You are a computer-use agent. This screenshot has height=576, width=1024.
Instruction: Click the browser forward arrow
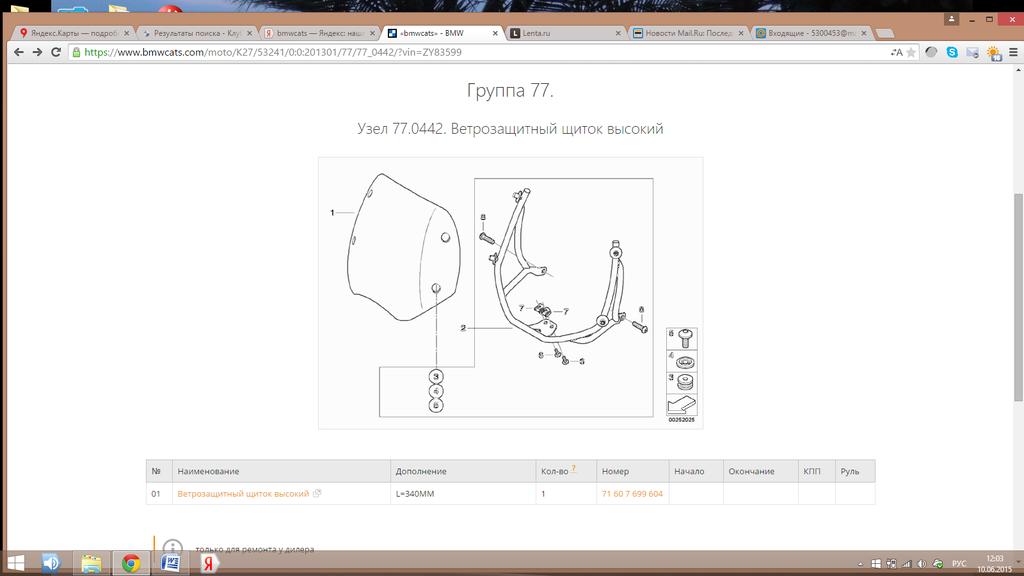pos(38,52)
